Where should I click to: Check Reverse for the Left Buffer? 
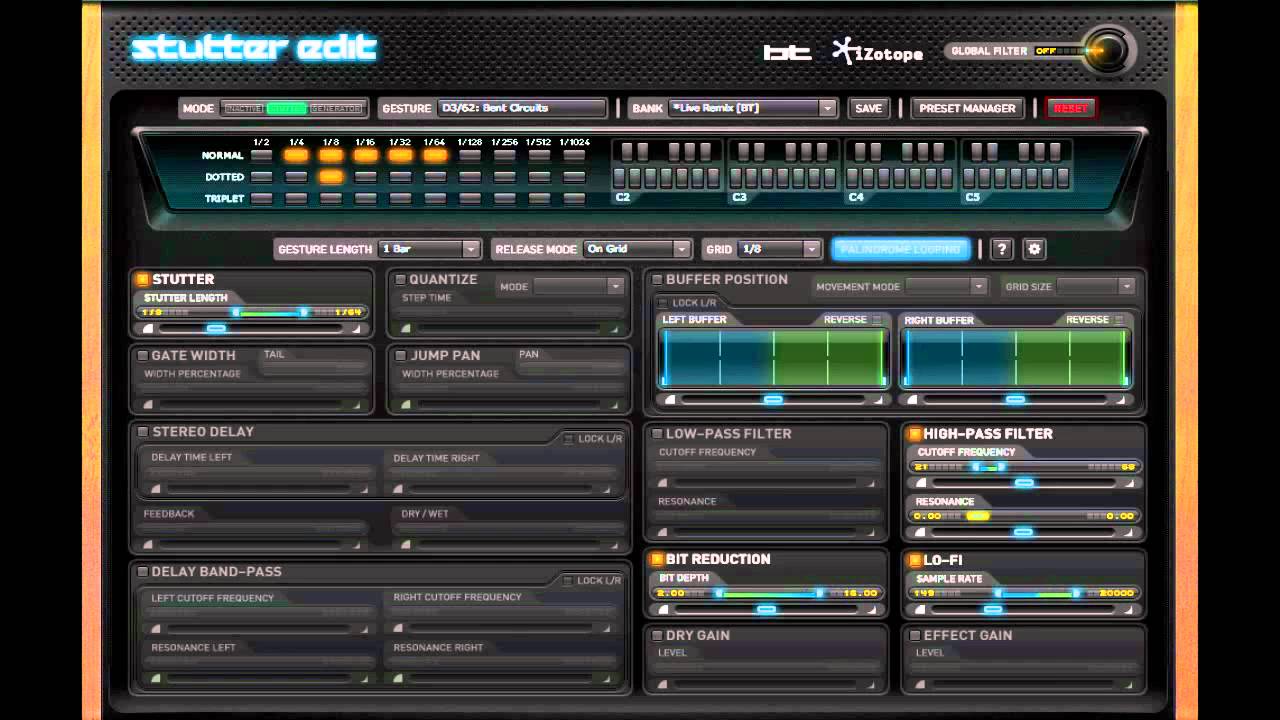click(x=877, y=320)
